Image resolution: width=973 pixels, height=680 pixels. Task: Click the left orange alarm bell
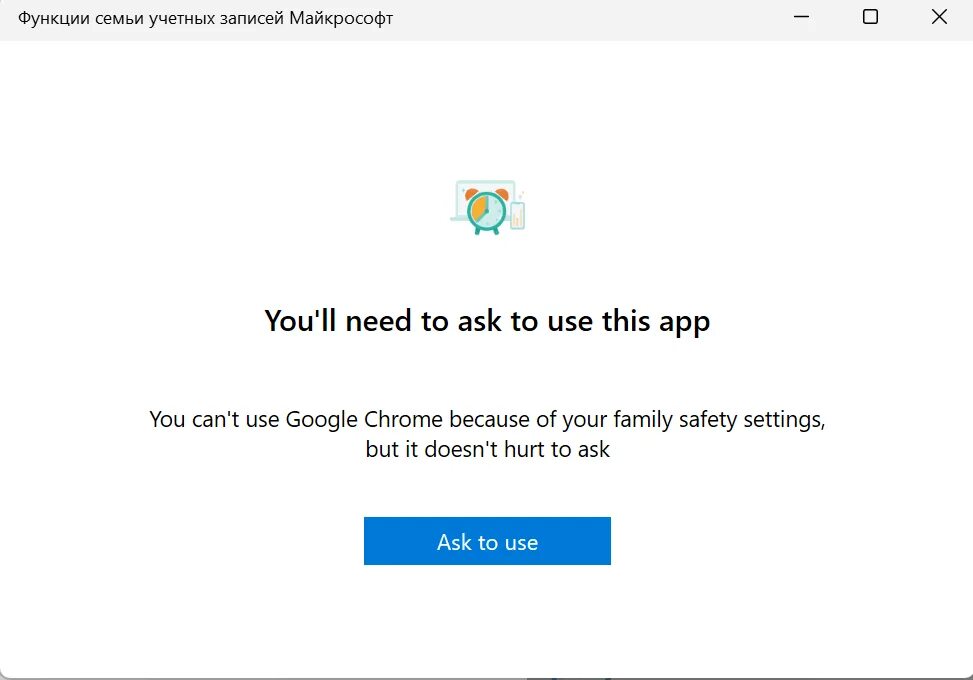[470, 193]
